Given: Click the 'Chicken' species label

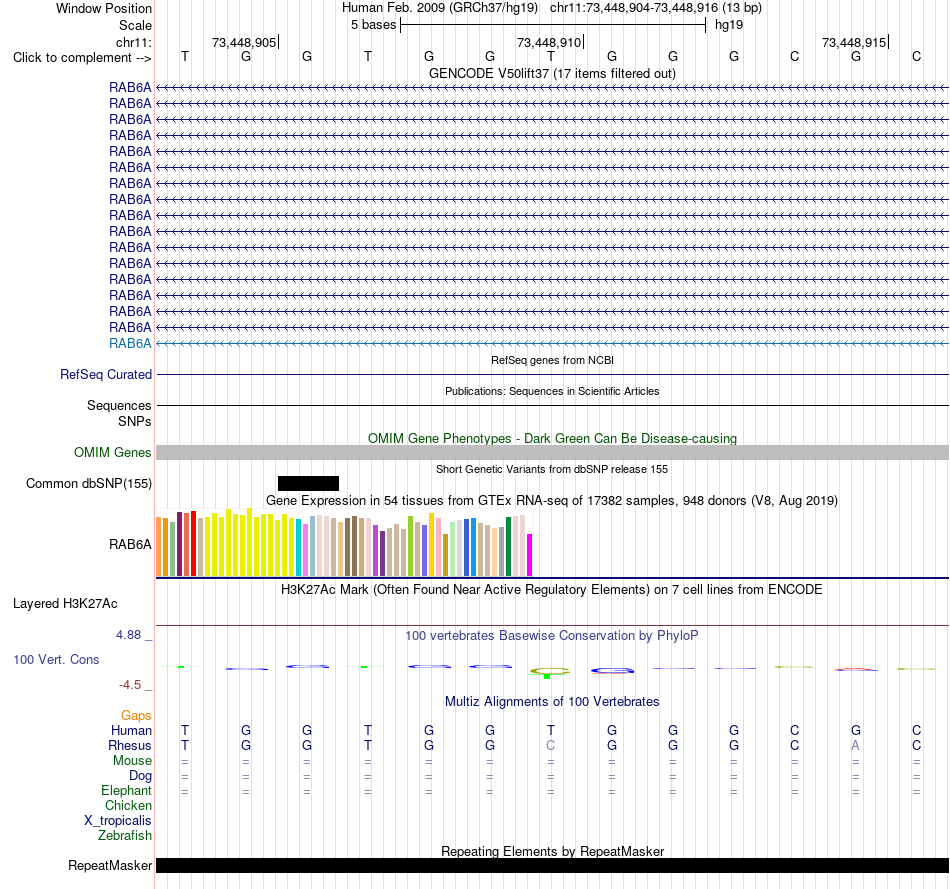Looking at the screenshot, I should point(128,805).
